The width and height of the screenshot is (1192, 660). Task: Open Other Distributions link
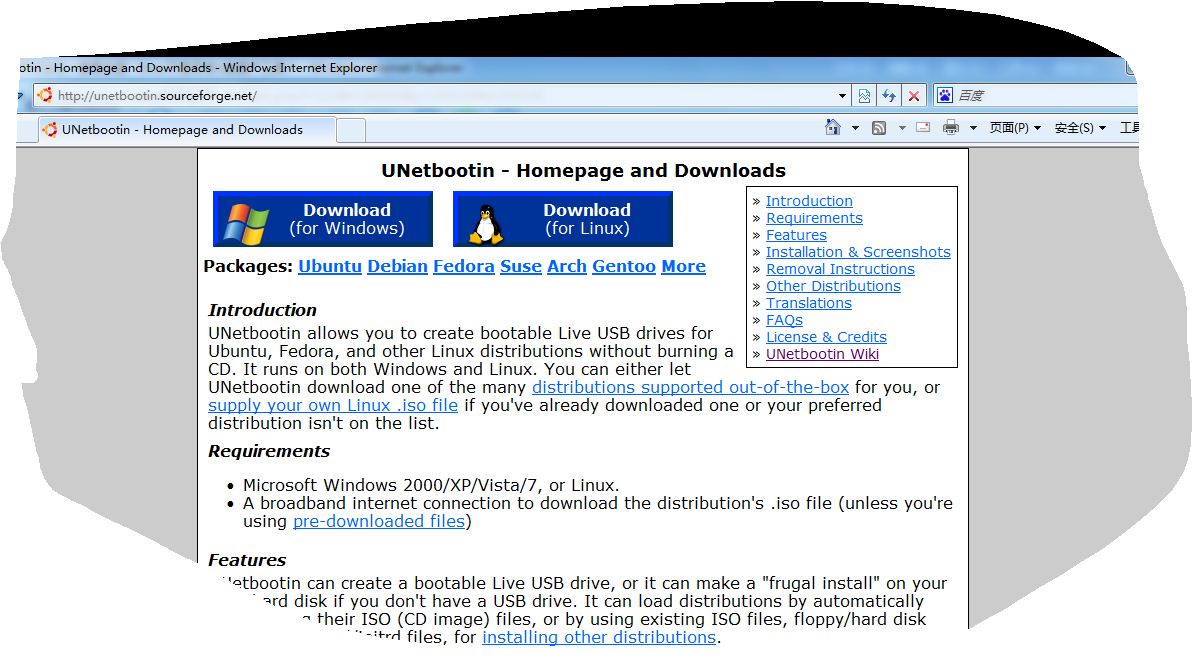click(x=833, y=286)
